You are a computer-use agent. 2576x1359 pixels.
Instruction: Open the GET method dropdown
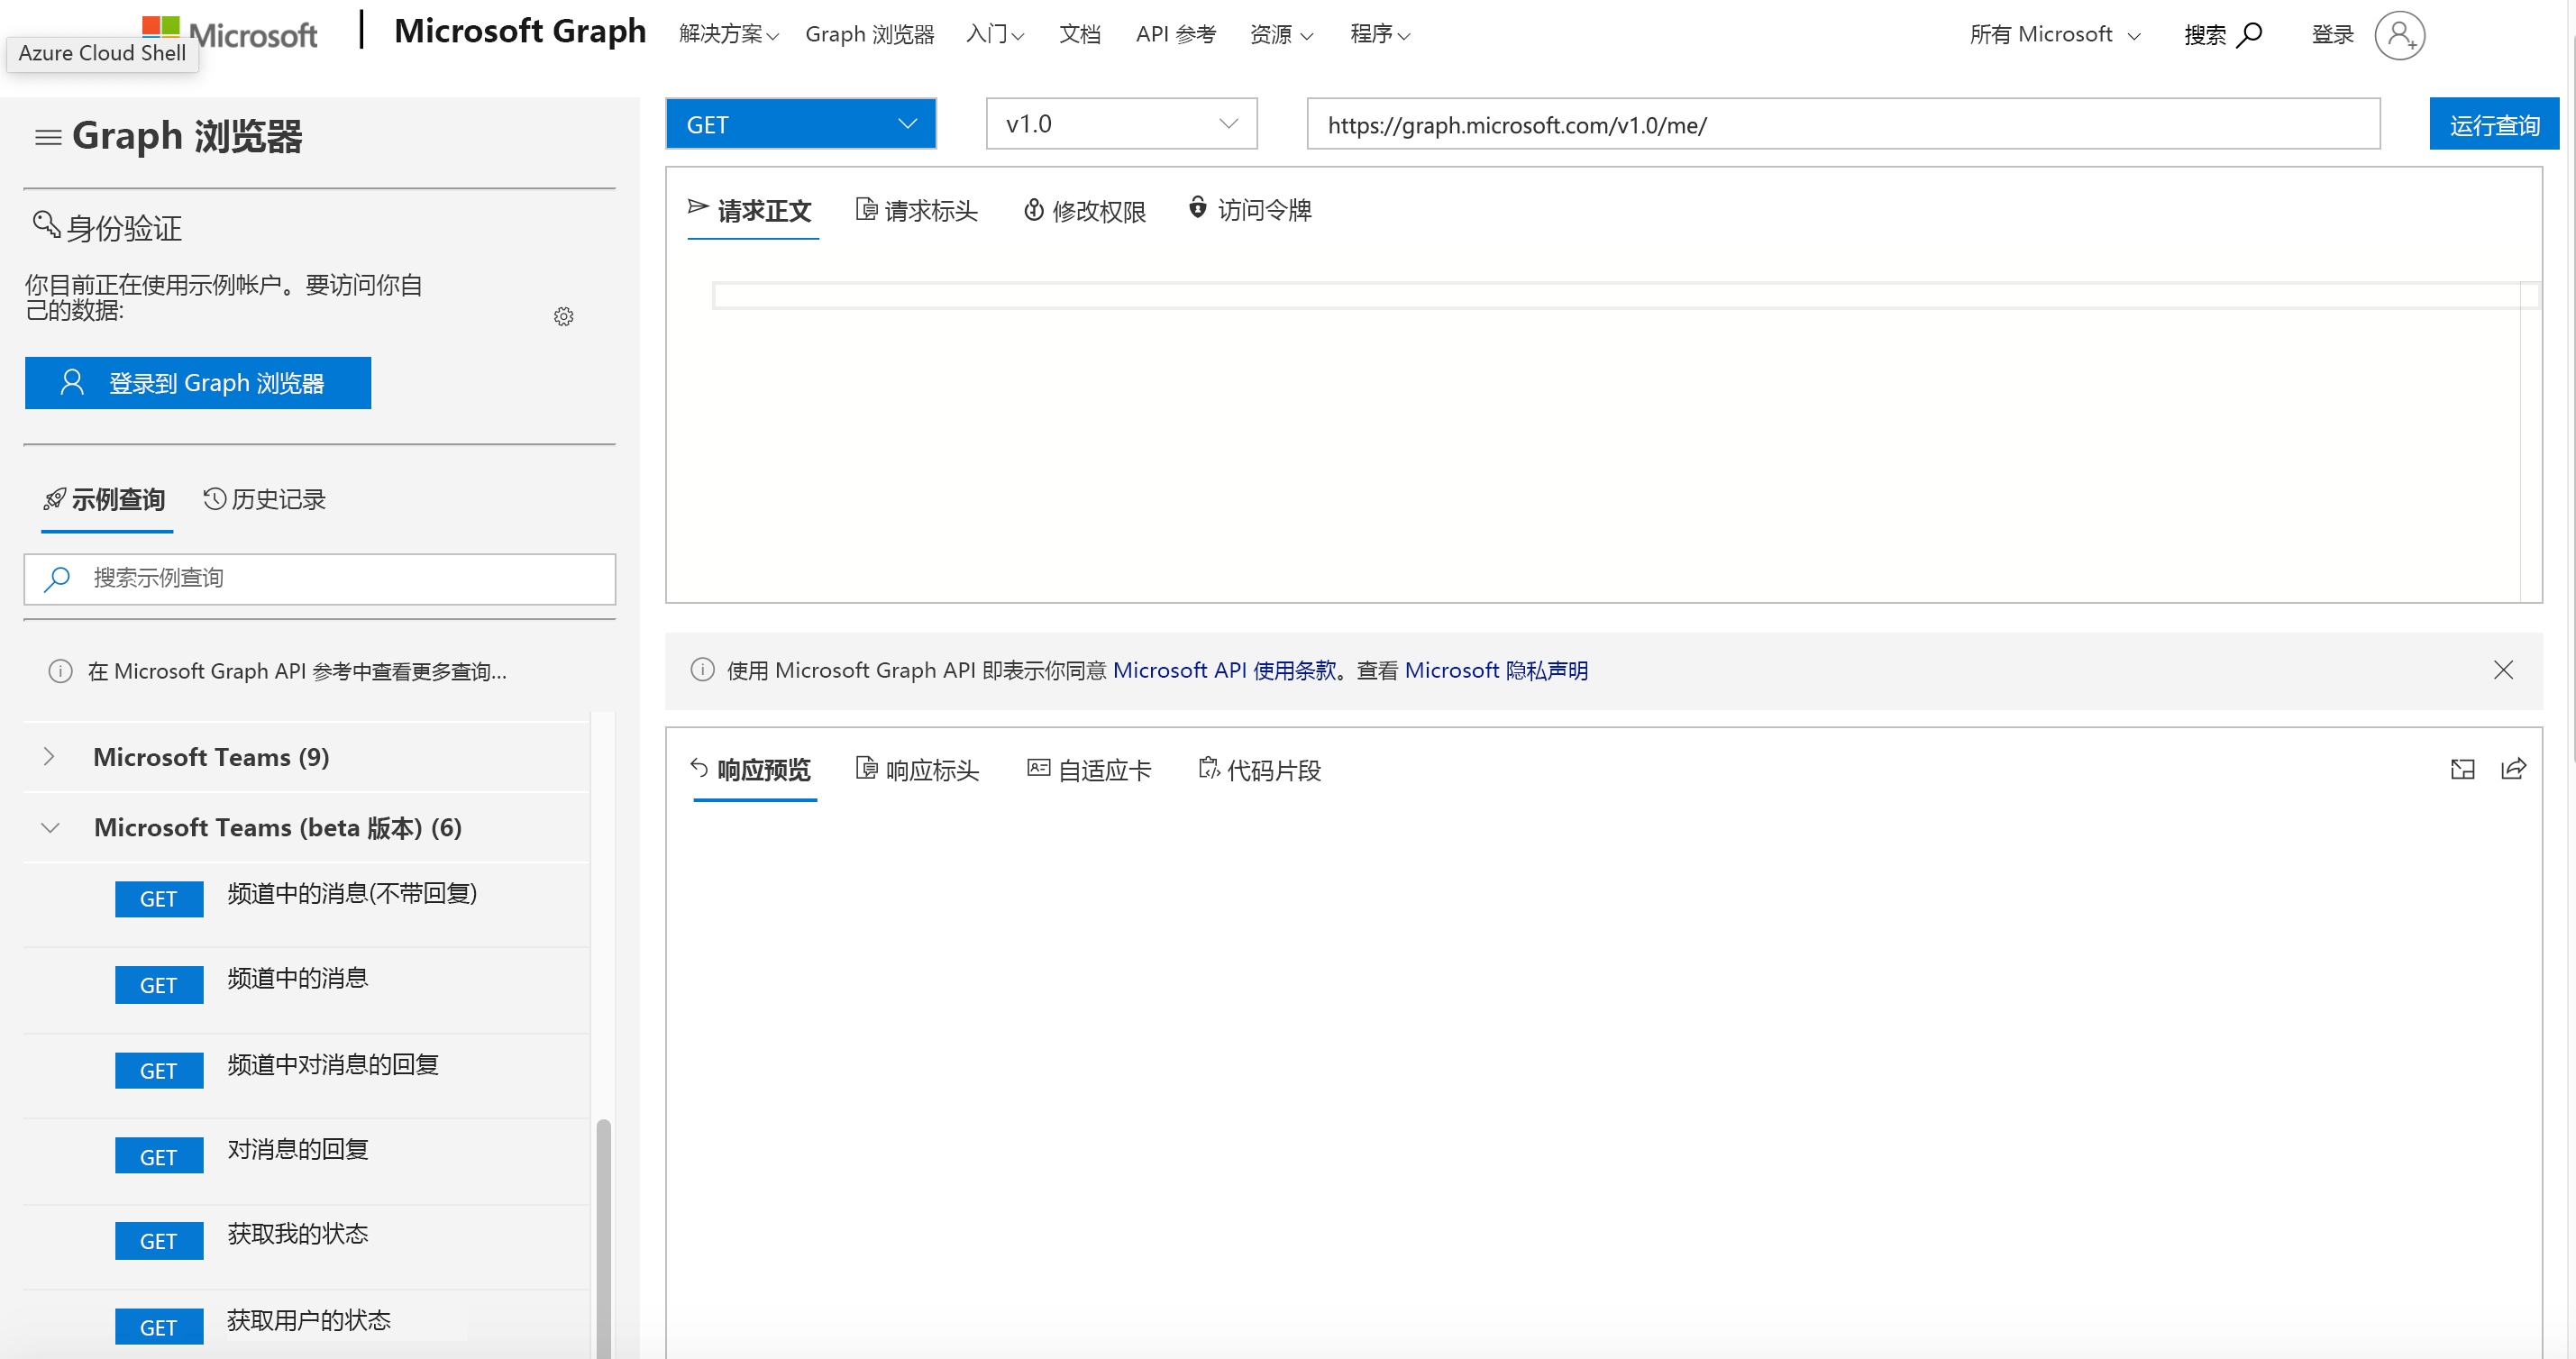pos(800,123)
